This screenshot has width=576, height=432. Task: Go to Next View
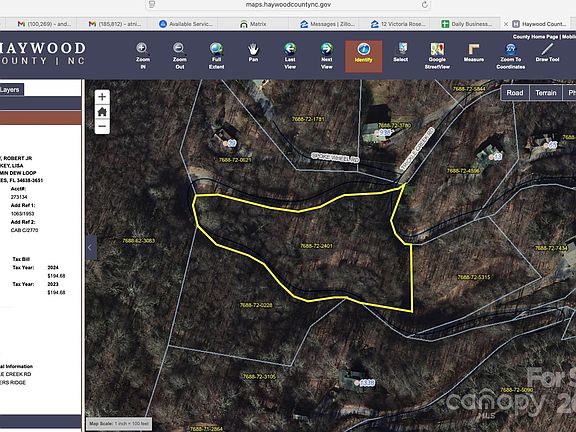[x=327, y=56]
